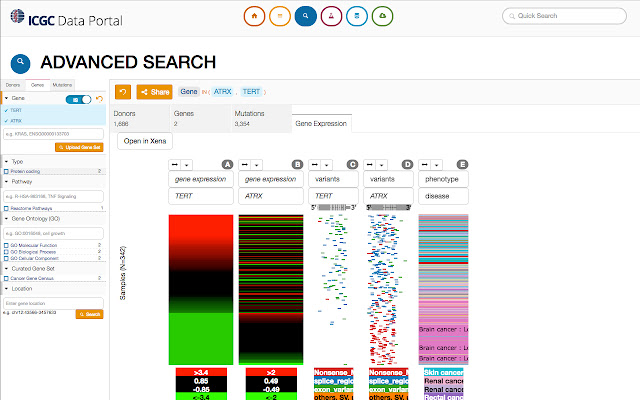Screen dimensions: 640x400
Task: Collapse the Gene Ontology (GO) section
Action: (x=6, y=217)
